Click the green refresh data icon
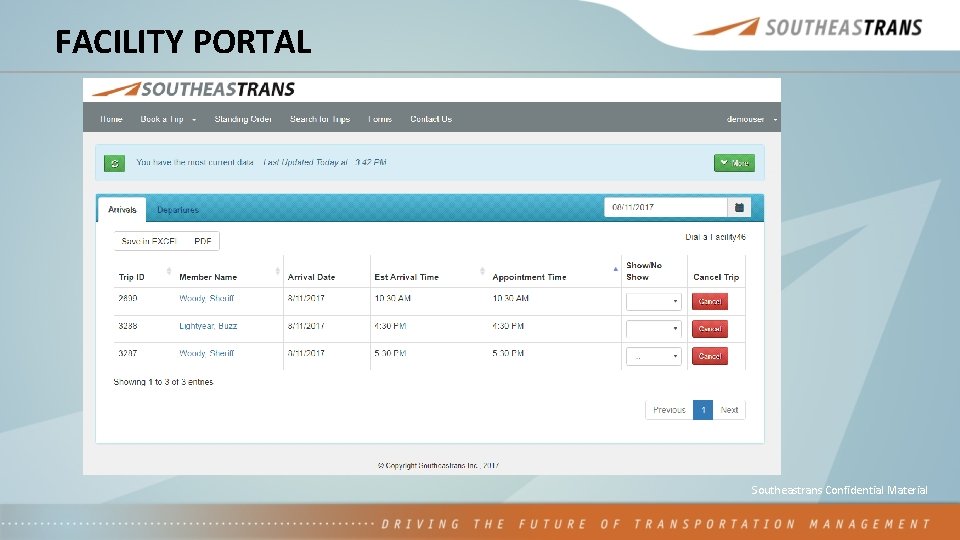Viewport: 960px width, 540px height. (x=114, y=163)
